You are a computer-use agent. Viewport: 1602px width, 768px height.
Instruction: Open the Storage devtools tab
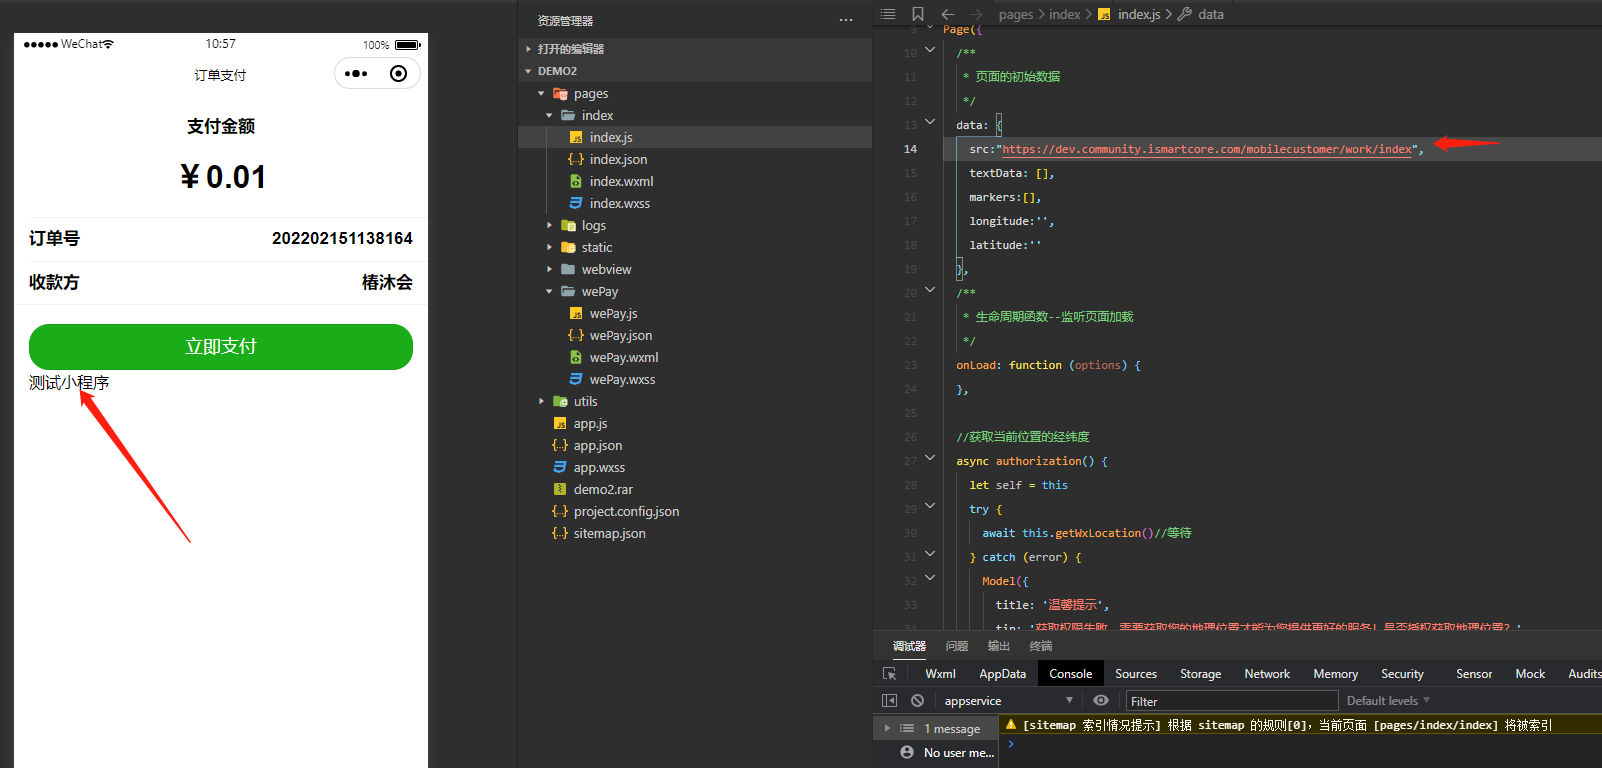(1201, 674)
